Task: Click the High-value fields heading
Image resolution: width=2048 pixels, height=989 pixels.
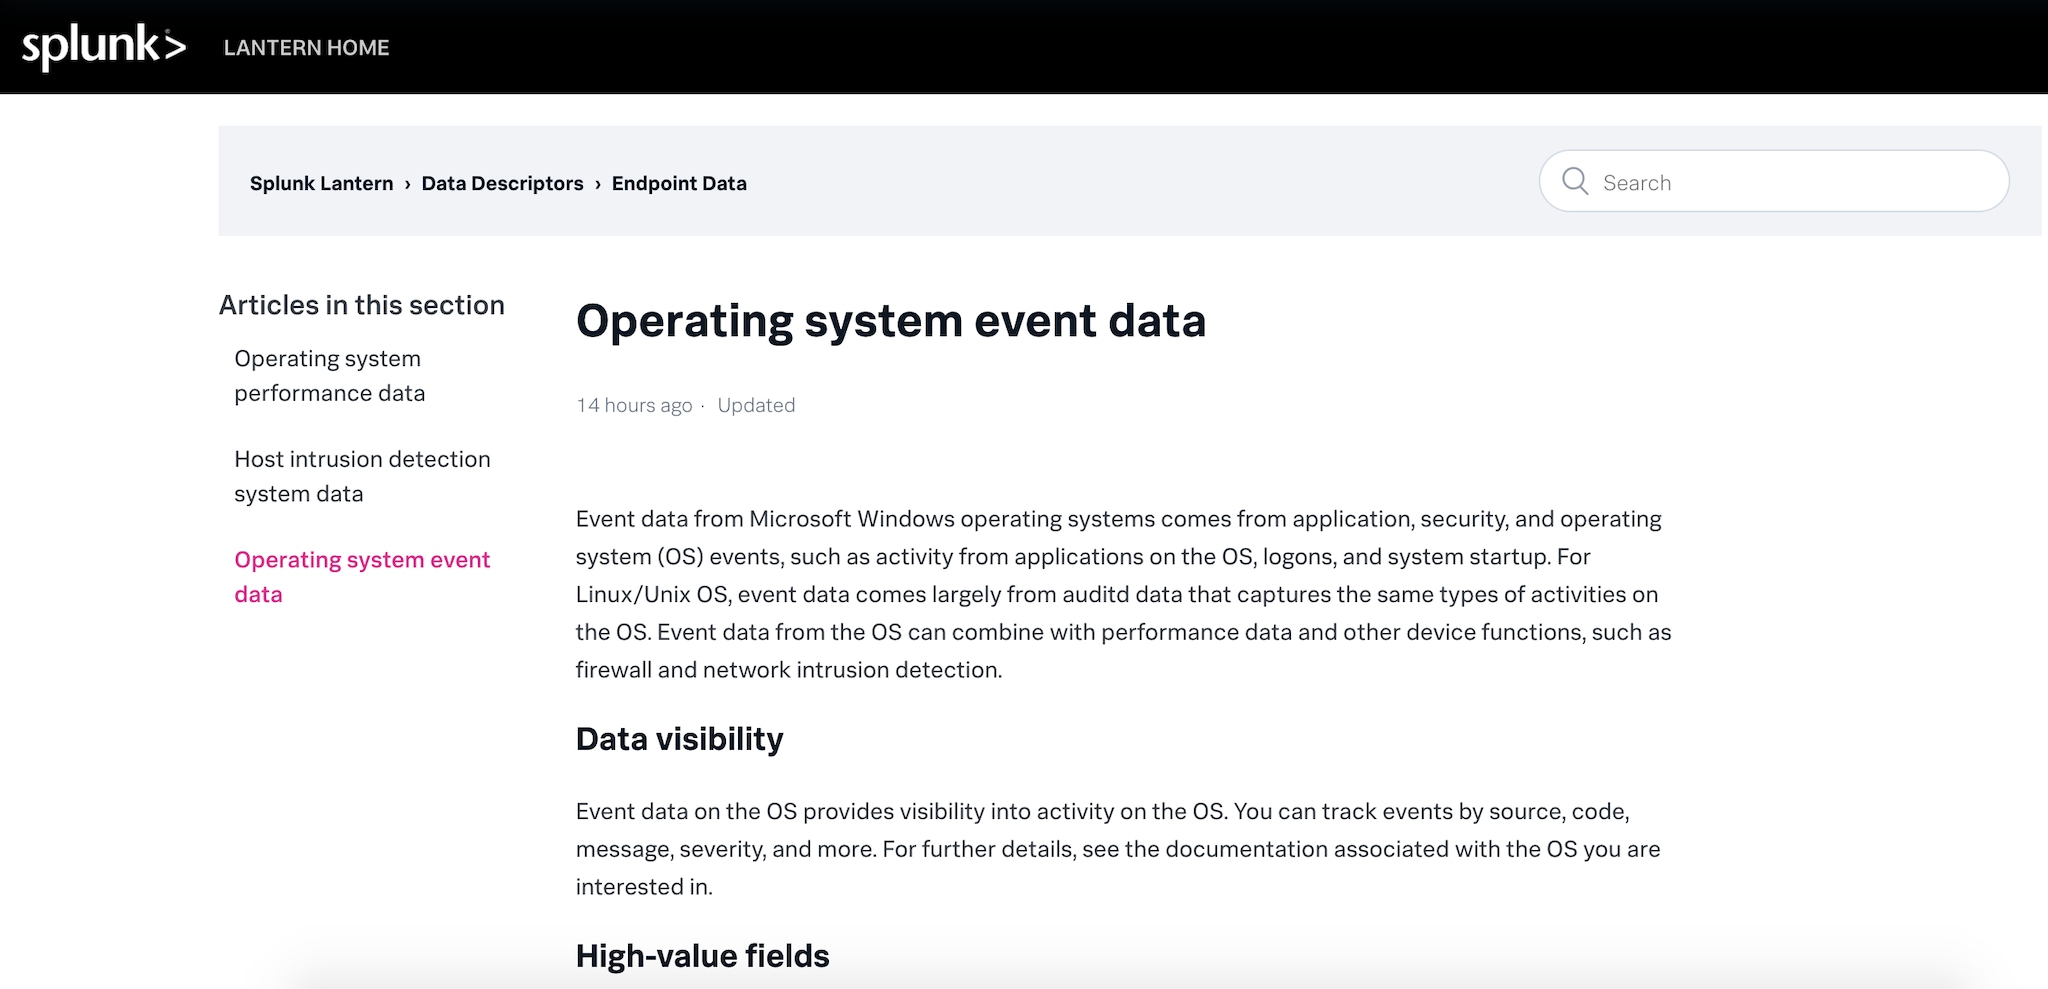Action: (x=702, y=956)
